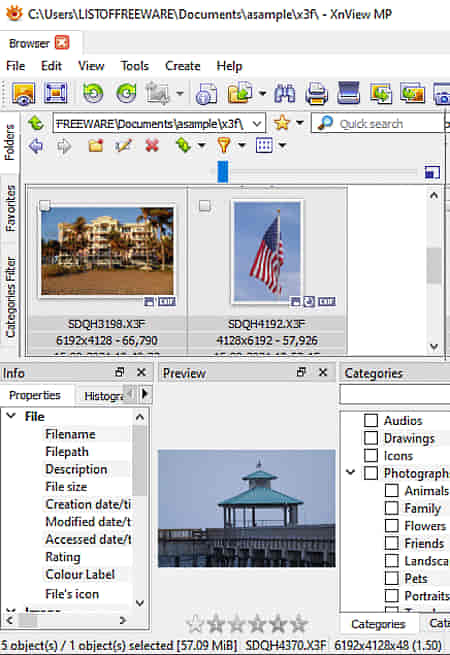The width and height of the screenshot is (450, 655).
Task: Open the Filter funnel dropdown arrow
Action: click(242, 145)
